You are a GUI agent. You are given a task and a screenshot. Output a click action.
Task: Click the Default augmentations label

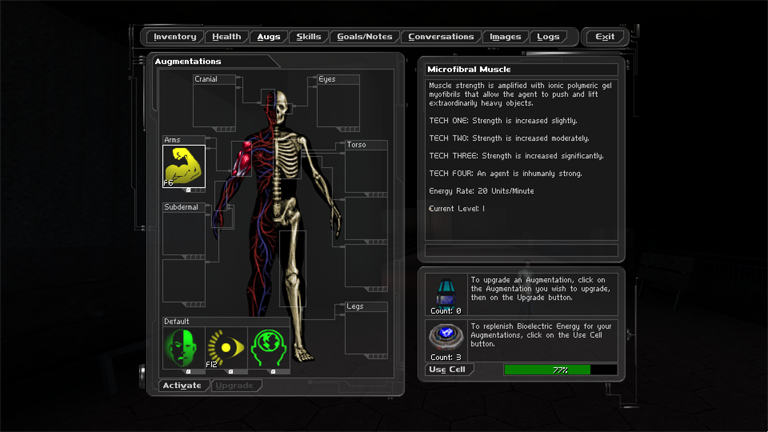[x=176, y=321]
